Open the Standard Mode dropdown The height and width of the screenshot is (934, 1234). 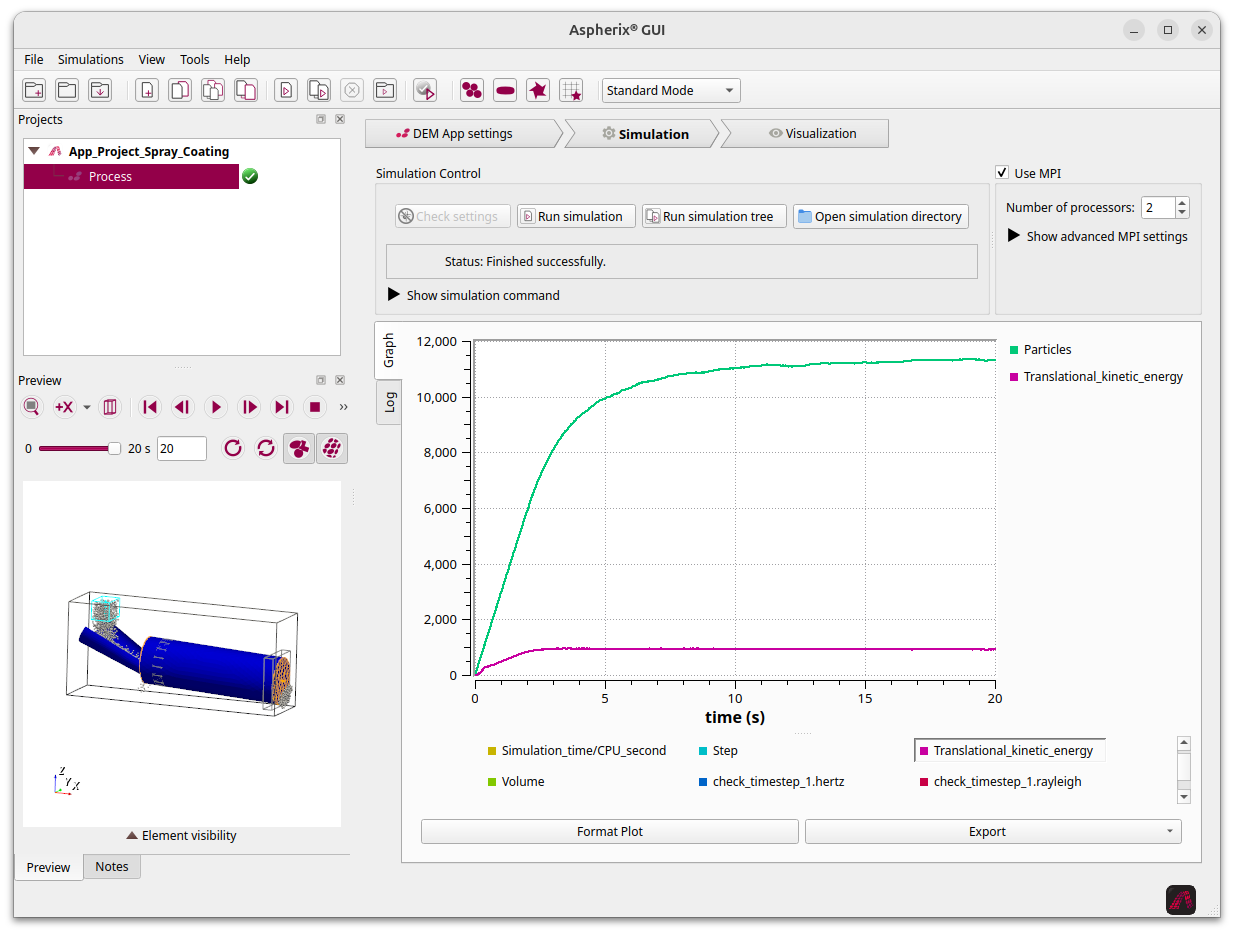(x=671, y=90)
